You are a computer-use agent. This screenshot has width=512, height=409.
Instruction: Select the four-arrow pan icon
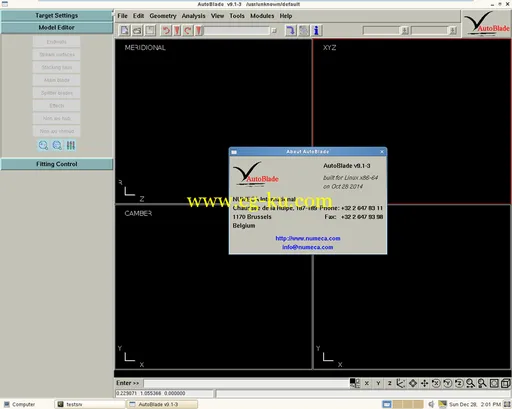click(x=424, y=383)
